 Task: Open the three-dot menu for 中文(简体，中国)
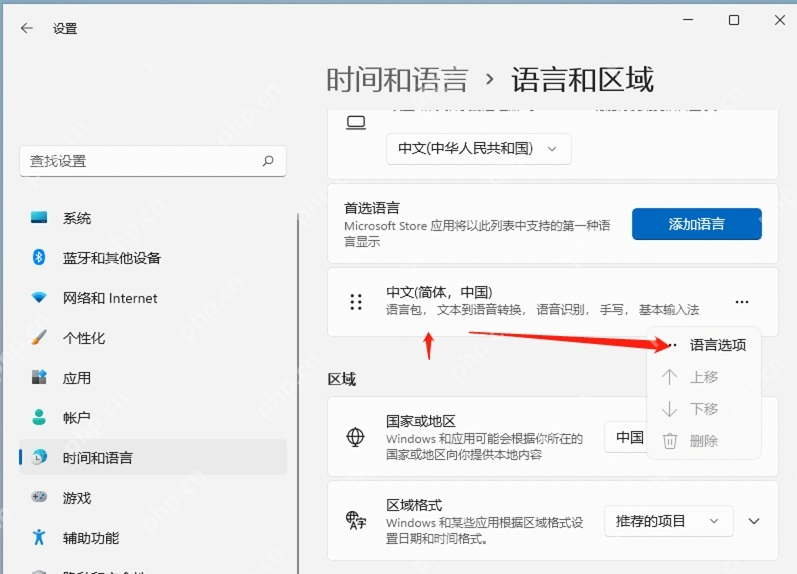tap(742, 302)
